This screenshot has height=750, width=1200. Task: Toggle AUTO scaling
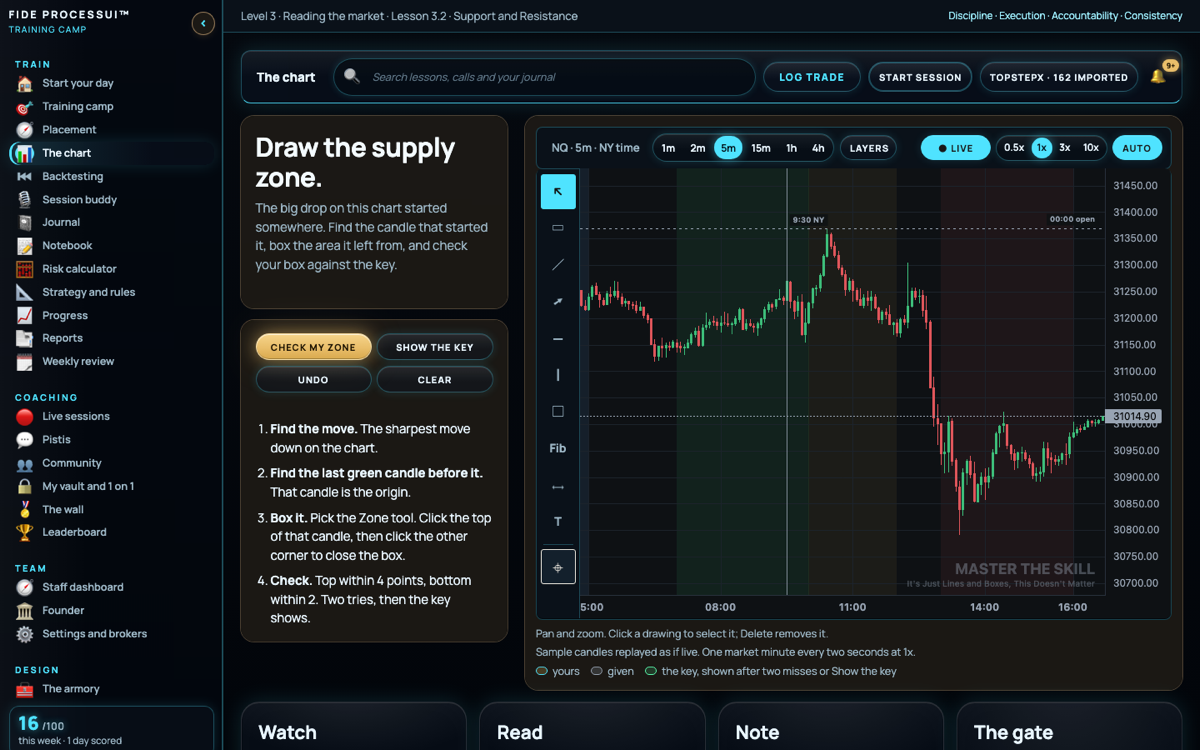click(x=1137, y=148)
